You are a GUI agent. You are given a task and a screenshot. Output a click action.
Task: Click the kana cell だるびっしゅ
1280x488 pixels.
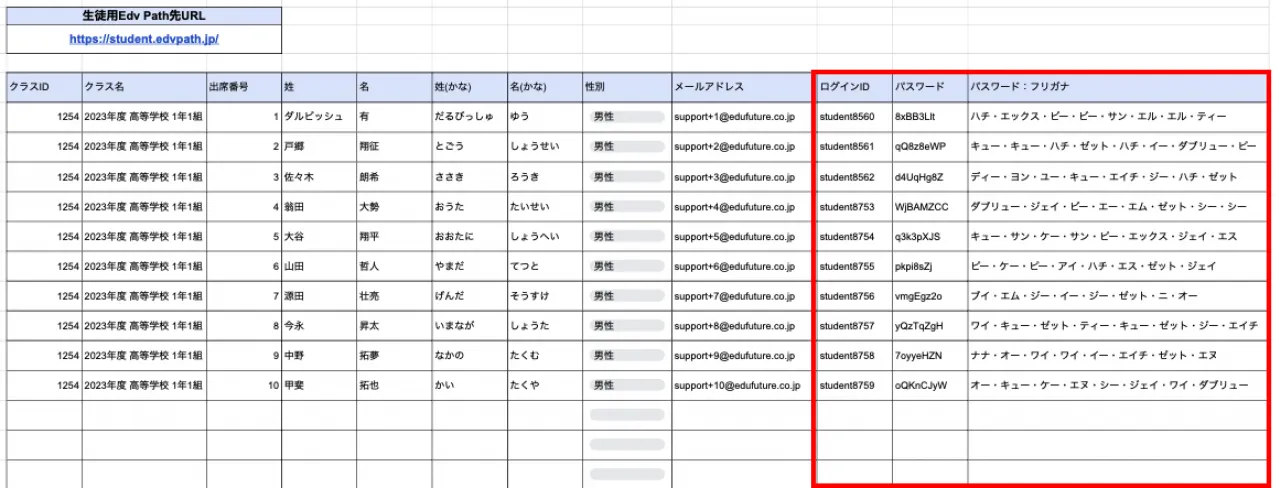click(469, 117)
